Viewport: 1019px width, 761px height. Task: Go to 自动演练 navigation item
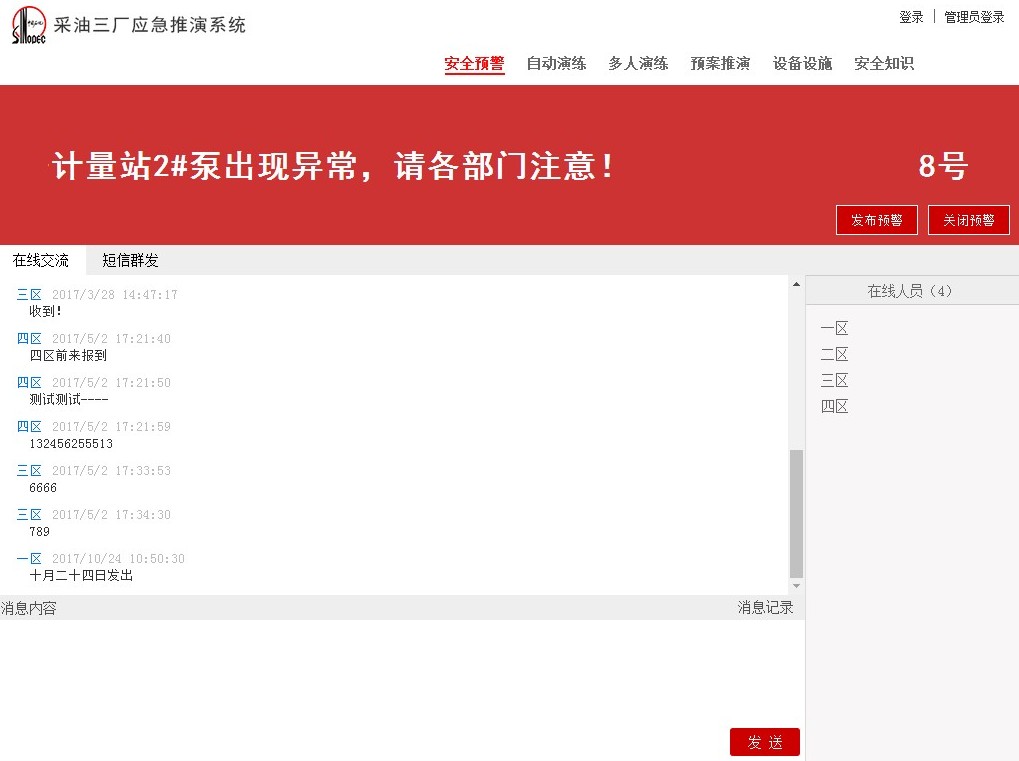(556, 64)
